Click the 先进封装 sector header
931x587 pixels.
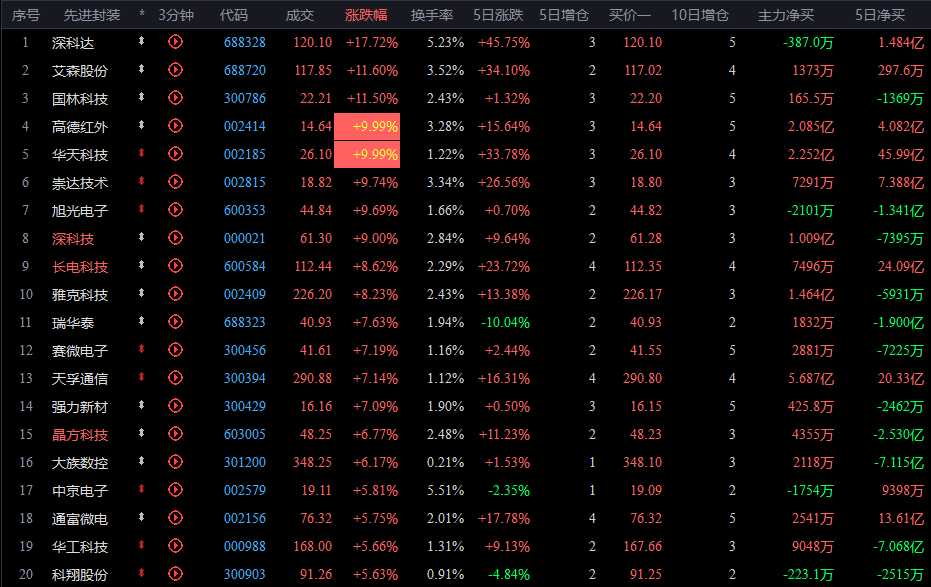(x=92, y=15)
